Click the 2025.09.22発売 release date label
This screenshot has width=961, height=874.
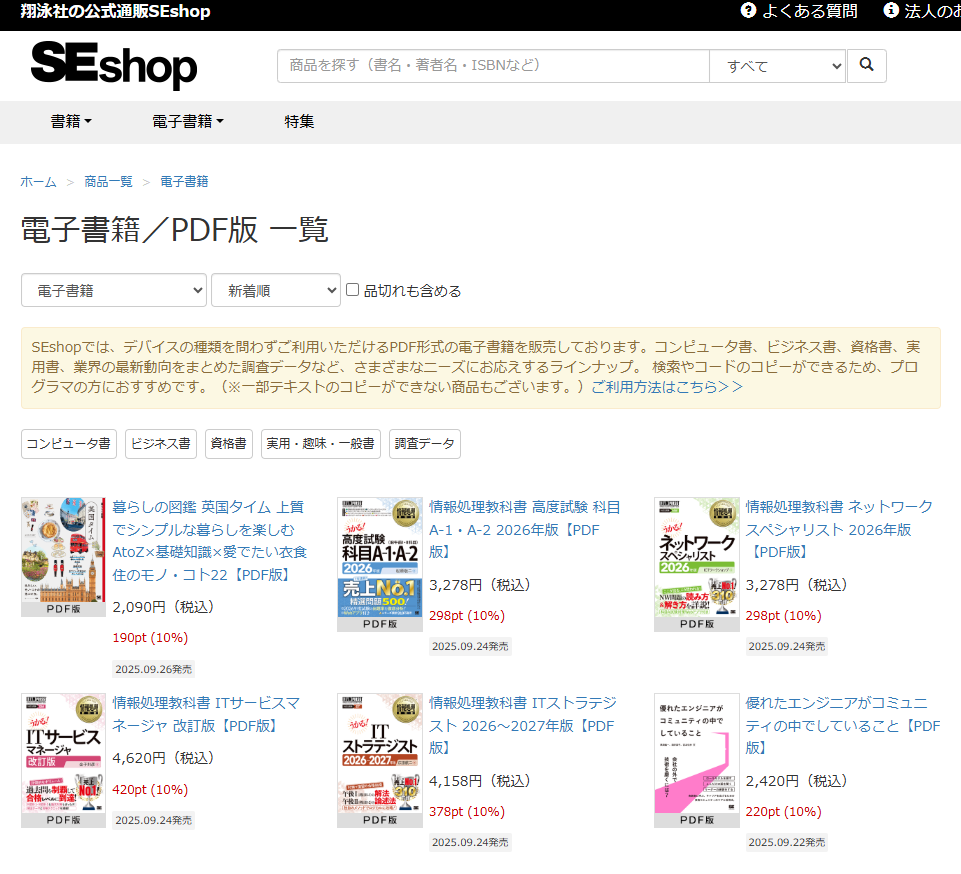point(787,842)
